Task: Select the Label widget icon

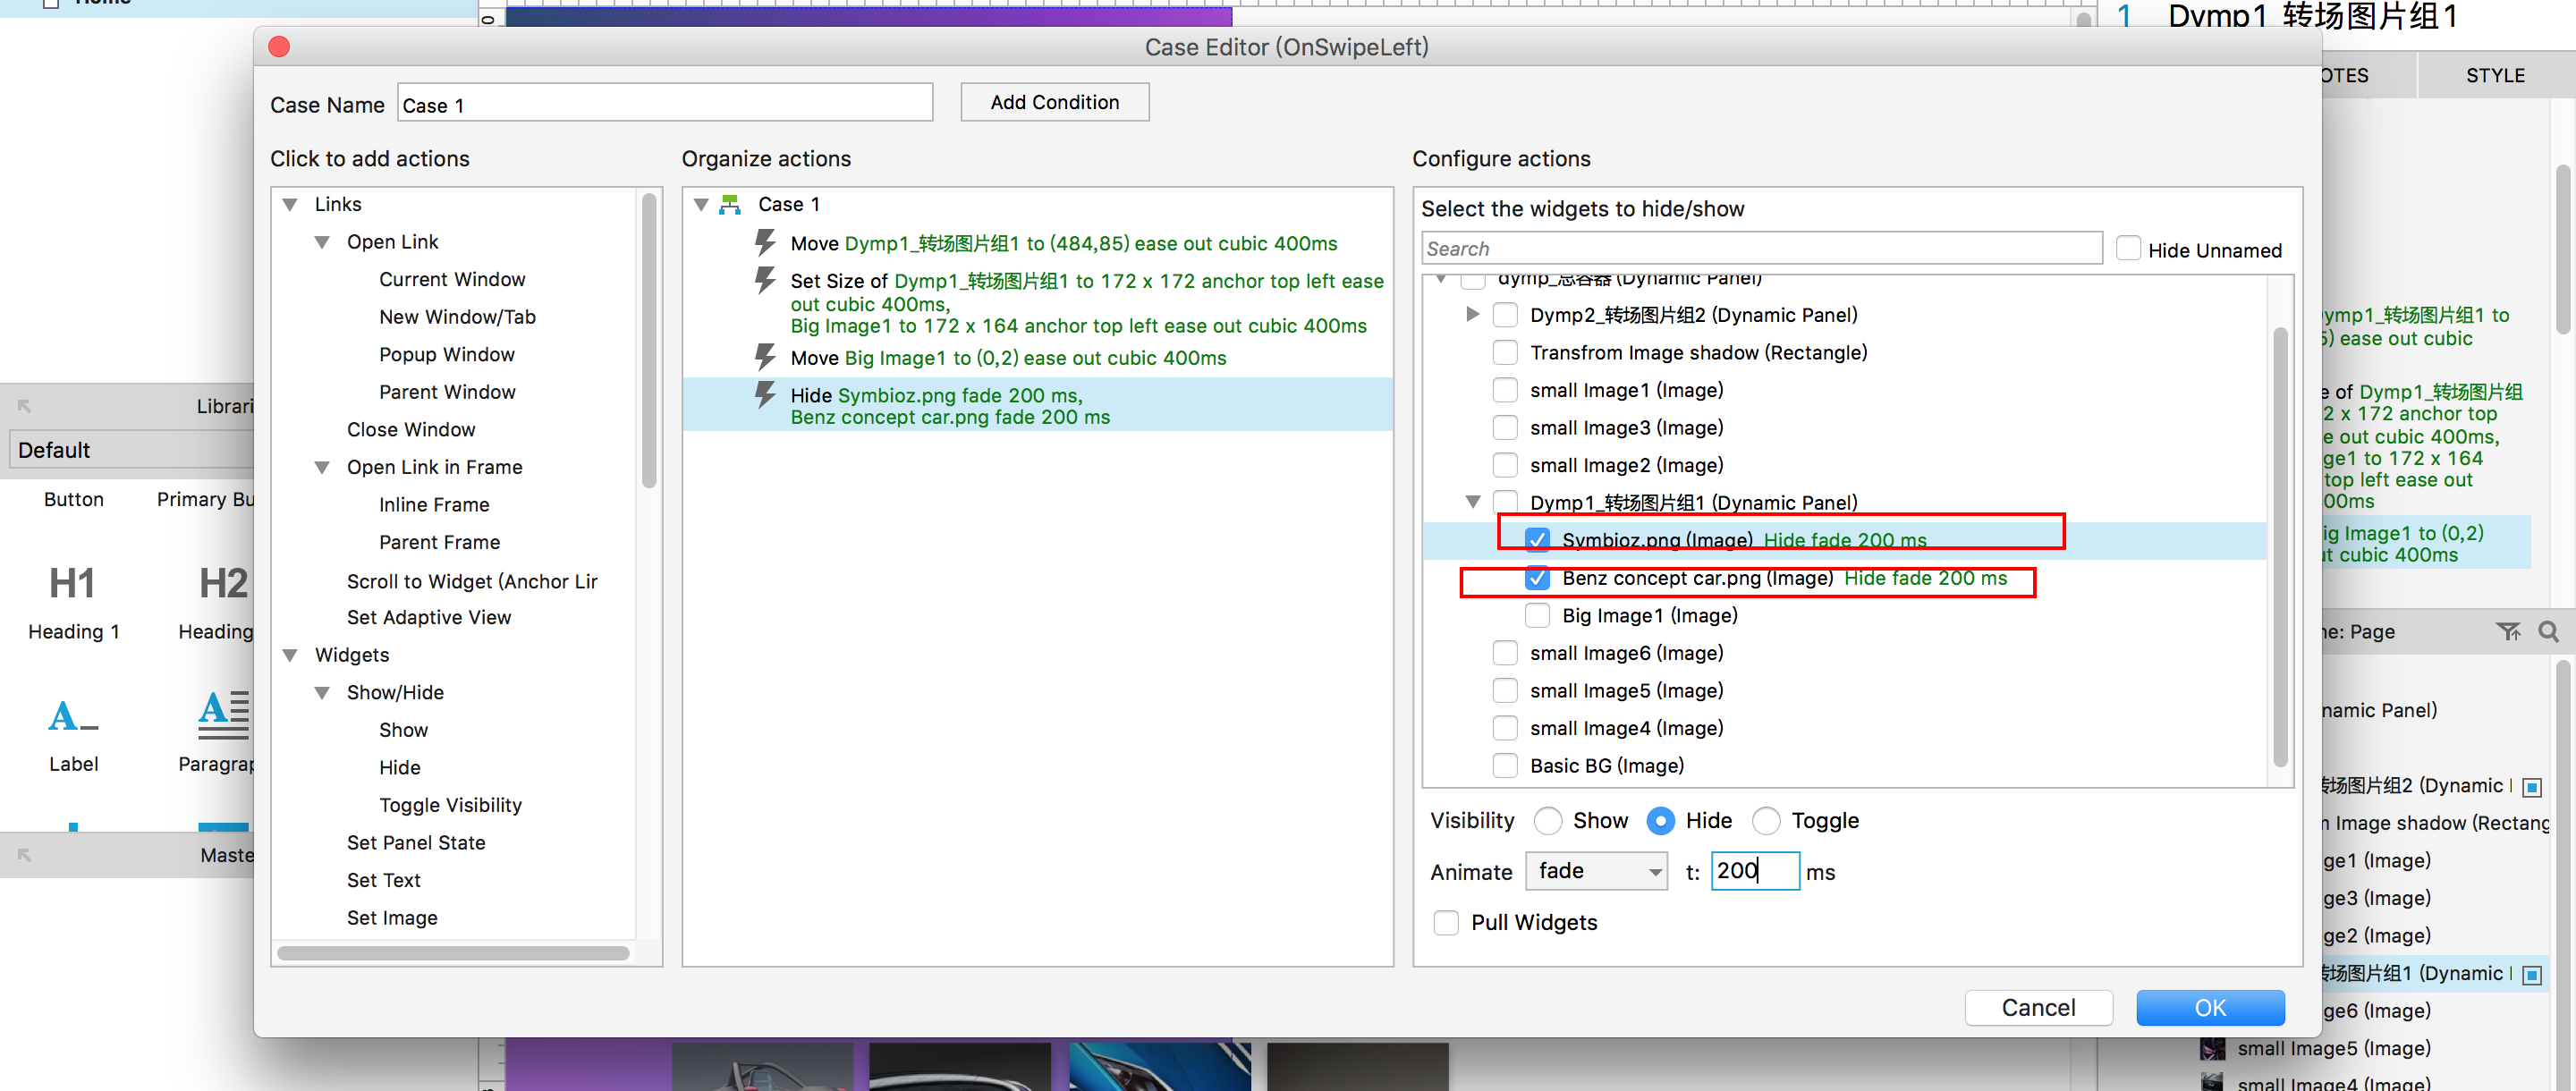Action: pyautogui.click(x=73, y=717)
